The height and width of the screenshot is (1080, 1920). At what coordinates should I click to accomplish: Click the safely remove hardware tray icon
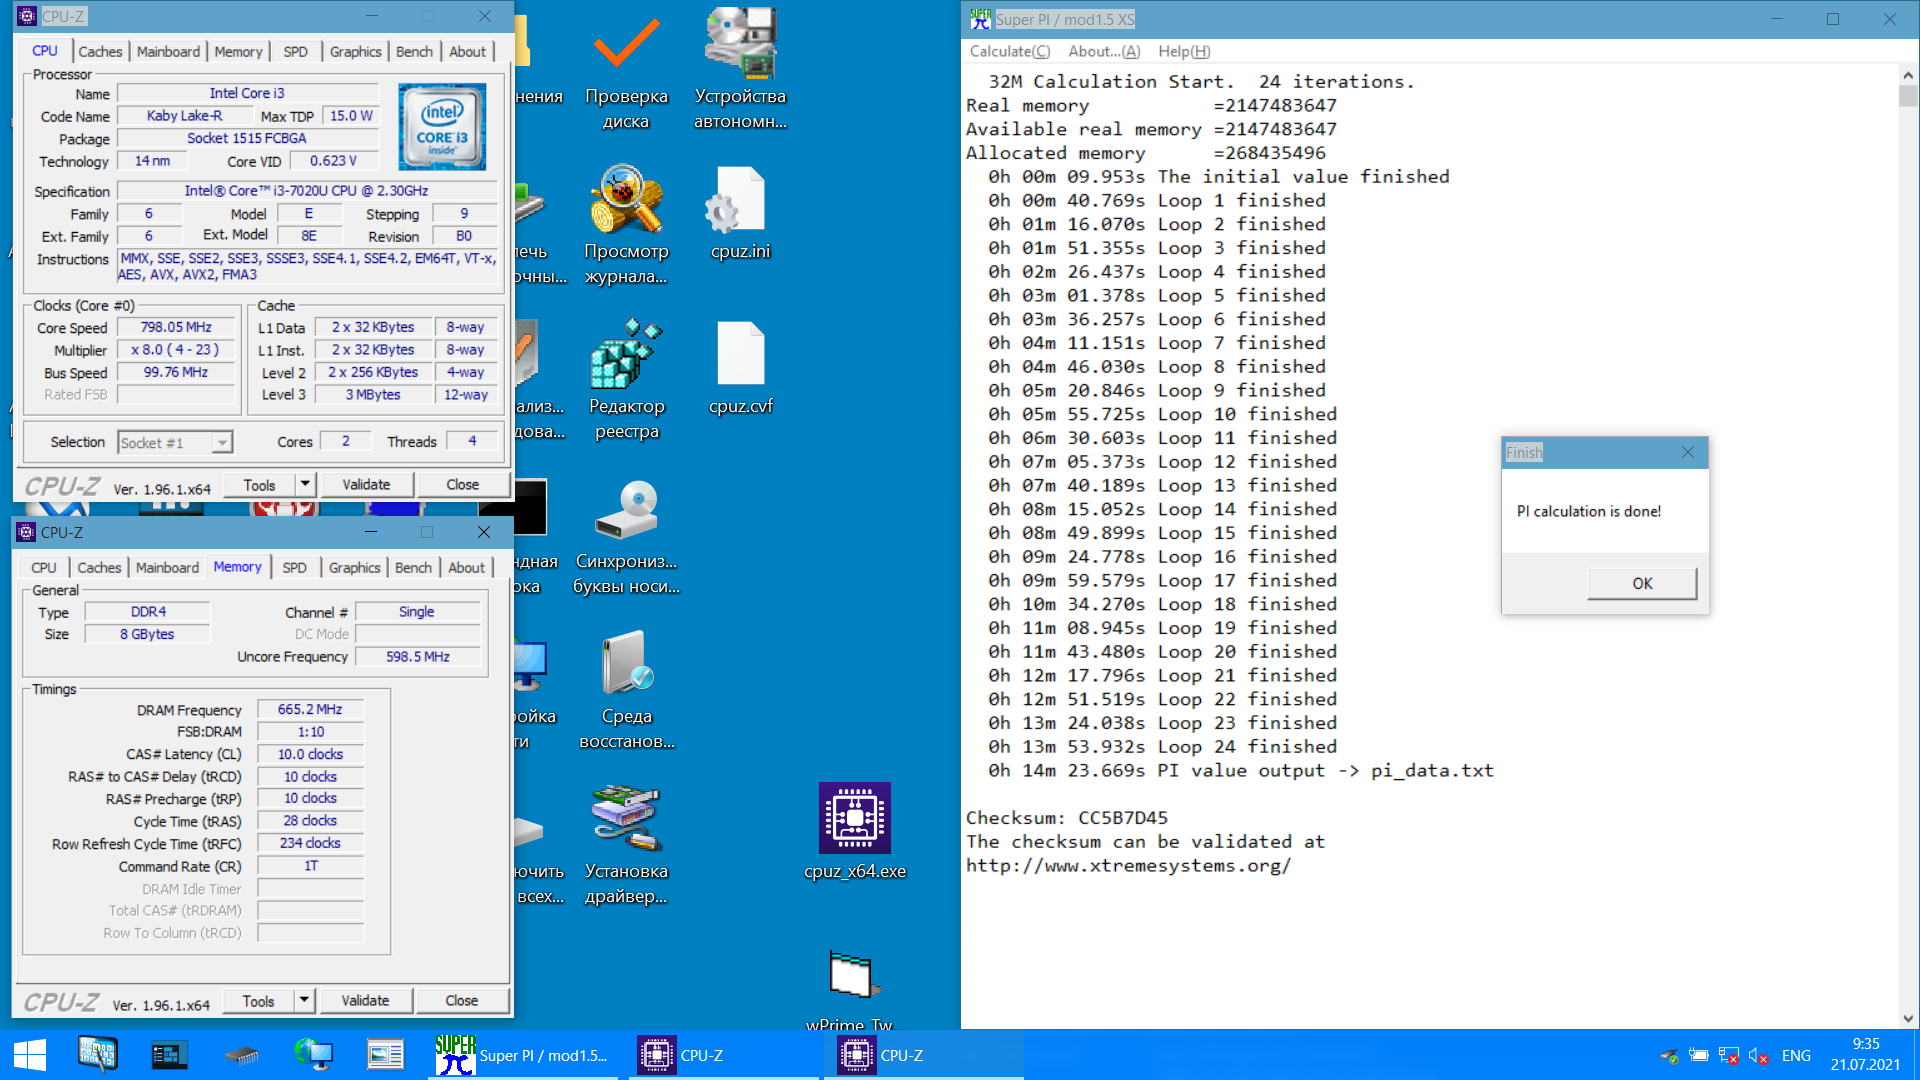point(1669,1056)
